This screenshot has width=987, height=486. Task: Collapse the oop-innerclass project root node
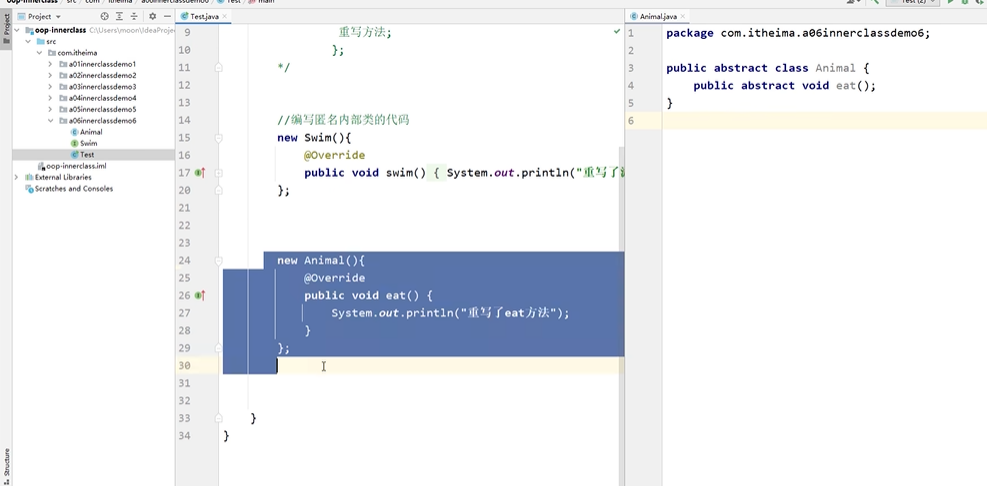[x=18, y=30]
